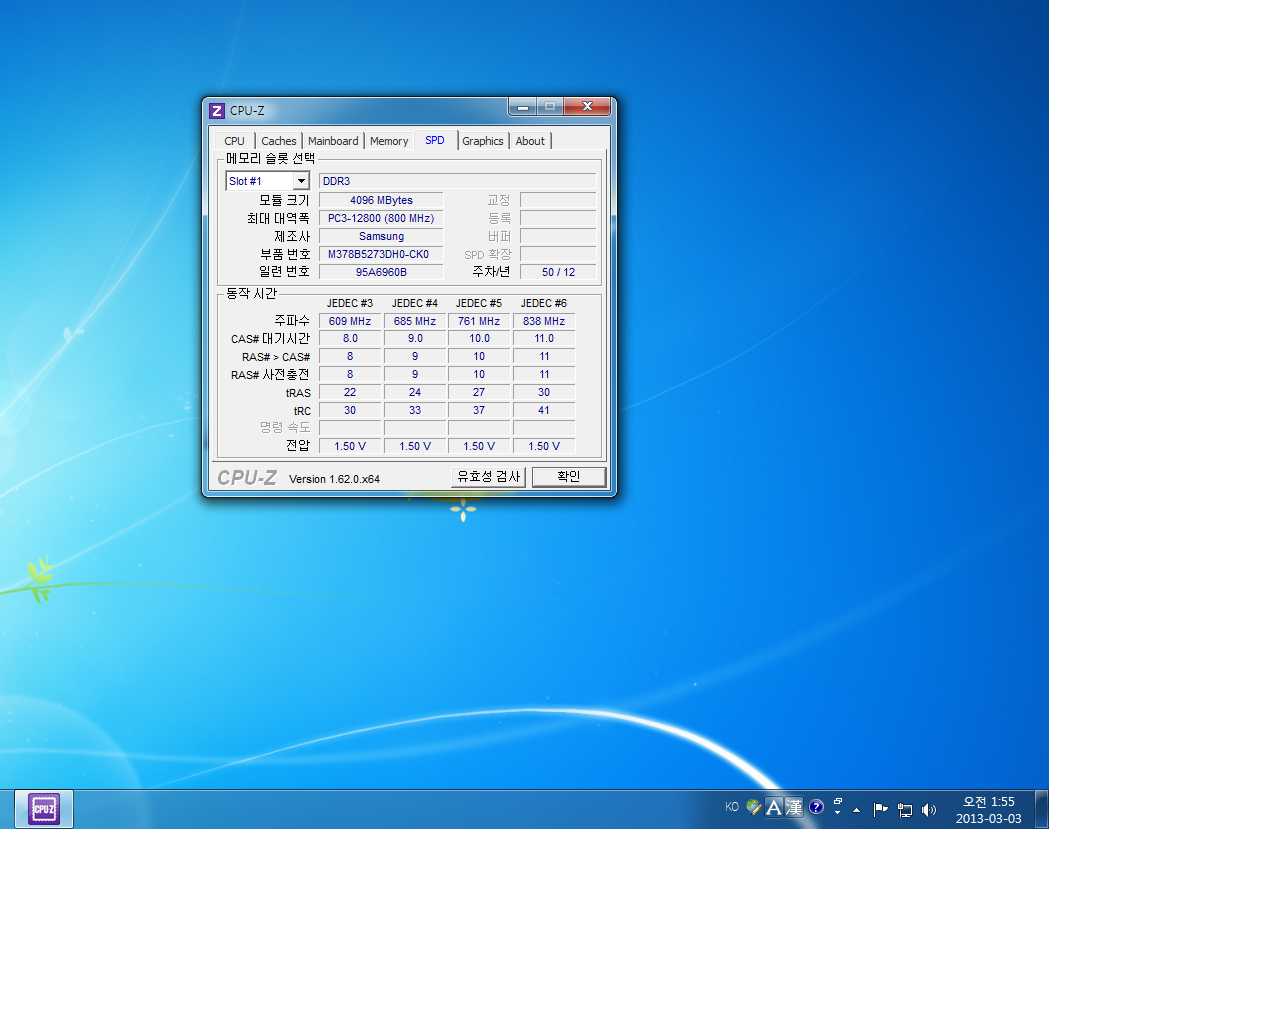Click the Show desktop button
The width and height of the screenshot is (1280, 1024).
click(1041, 809)
